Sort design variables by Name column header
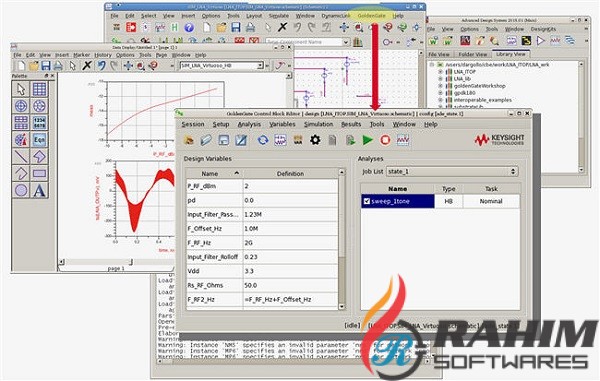This screenshot has height=381, width=600. click(214, 174)
